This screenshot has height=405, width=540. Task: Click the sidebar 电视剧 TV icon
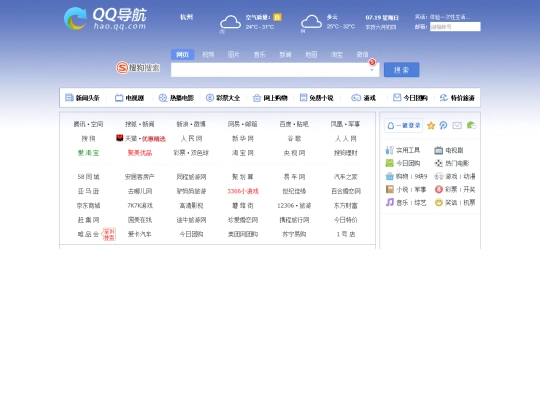pos(438,150)
